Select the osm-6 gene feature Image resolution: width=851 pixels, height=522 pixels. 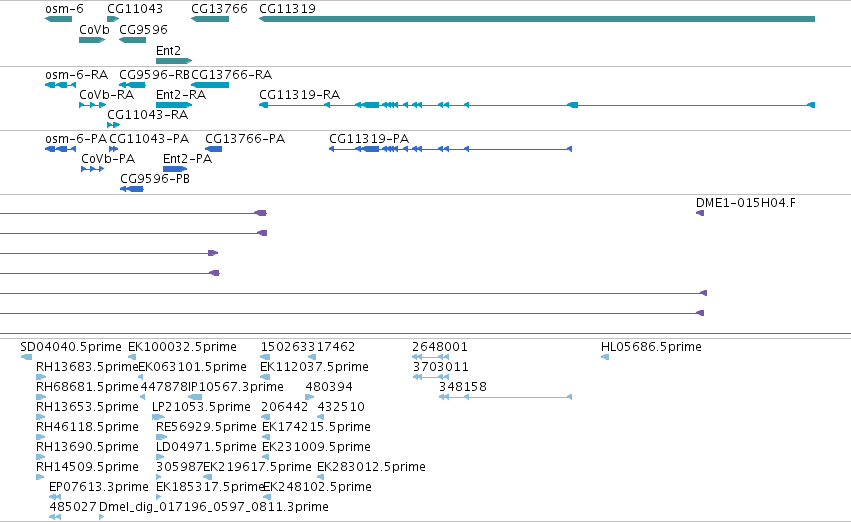tap(59, 19)
